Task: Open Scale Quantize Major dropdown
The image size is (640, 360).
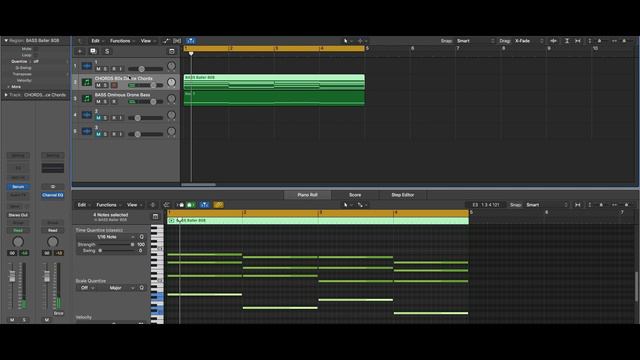Action: pyautogui.click(x=118, y=288)
